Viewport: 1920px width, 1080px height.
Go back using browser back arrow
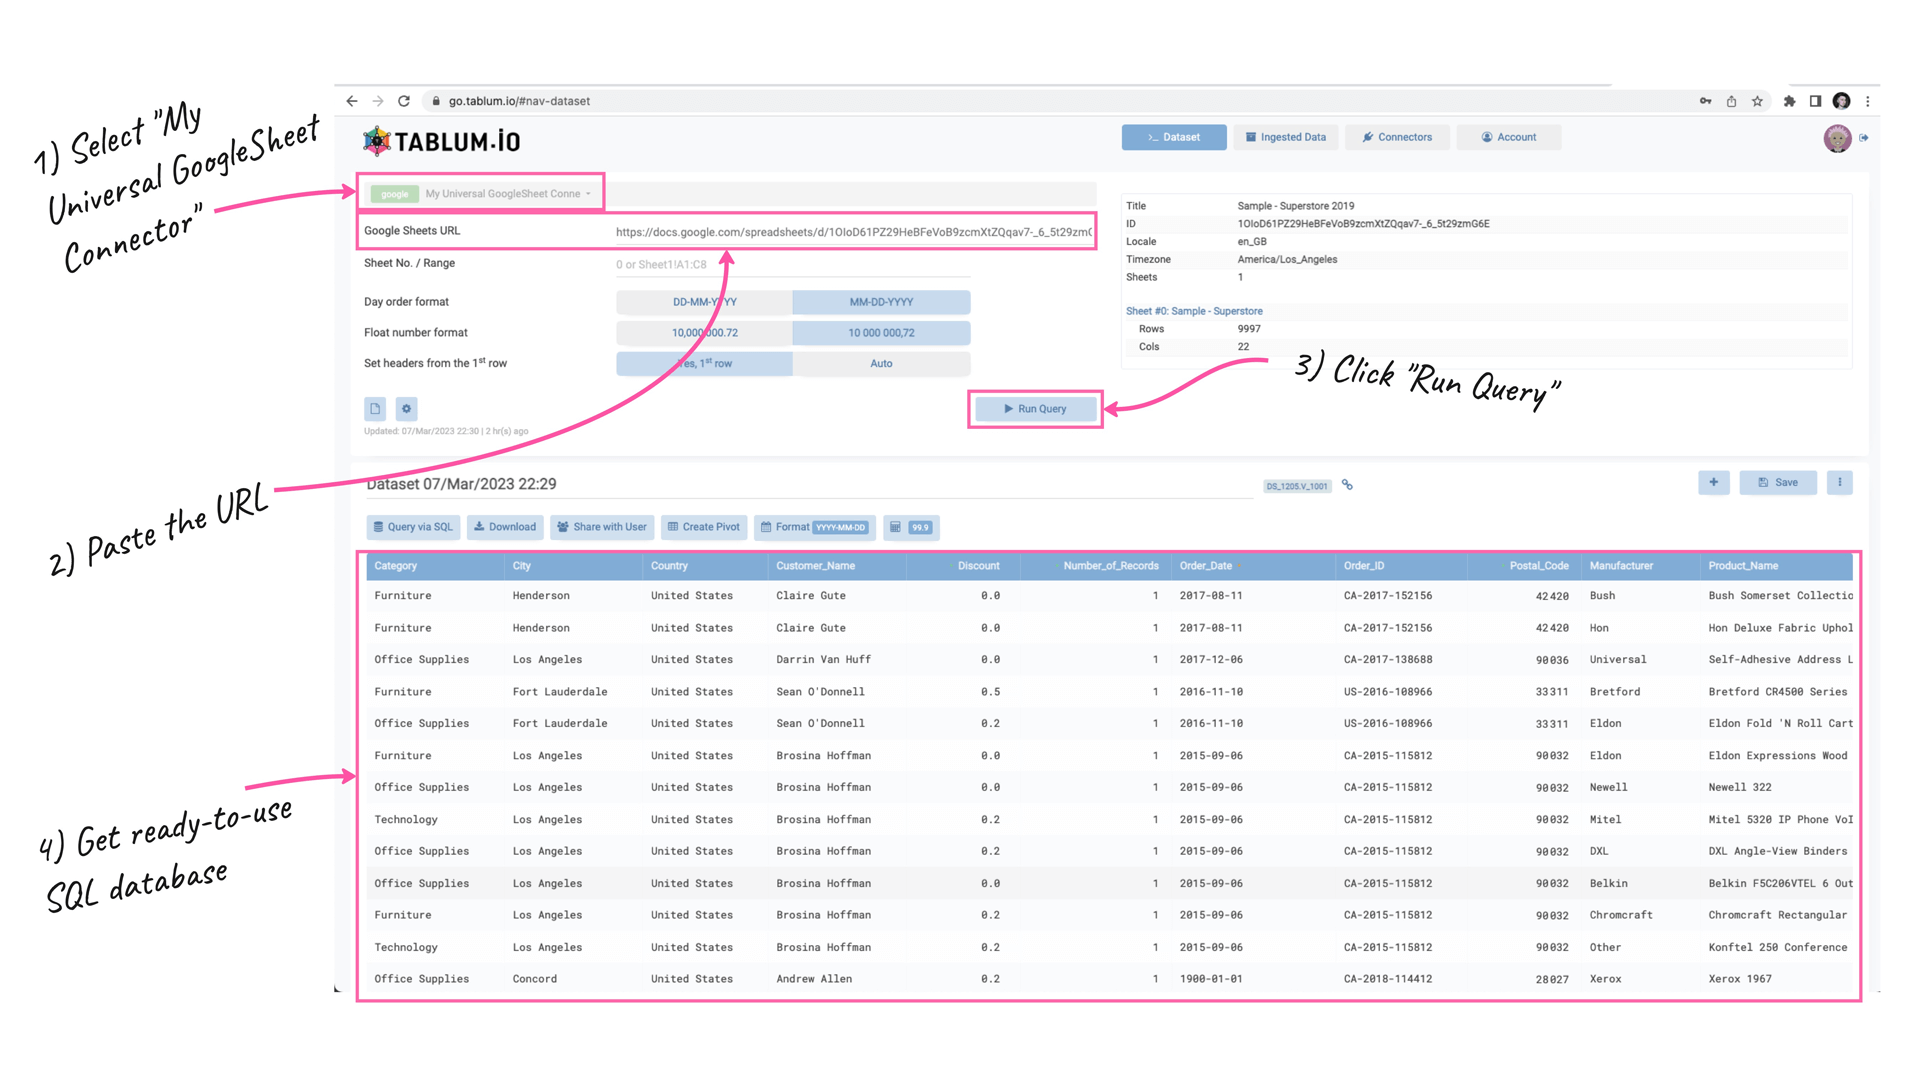[x=352, y=101]
